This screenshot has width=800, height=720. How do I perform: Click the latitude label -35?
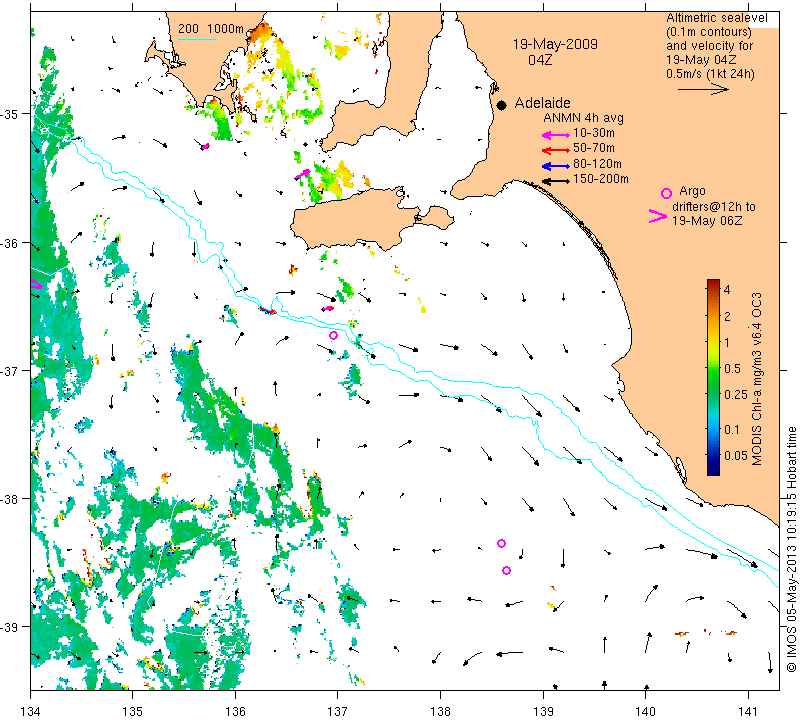[9, 114]
